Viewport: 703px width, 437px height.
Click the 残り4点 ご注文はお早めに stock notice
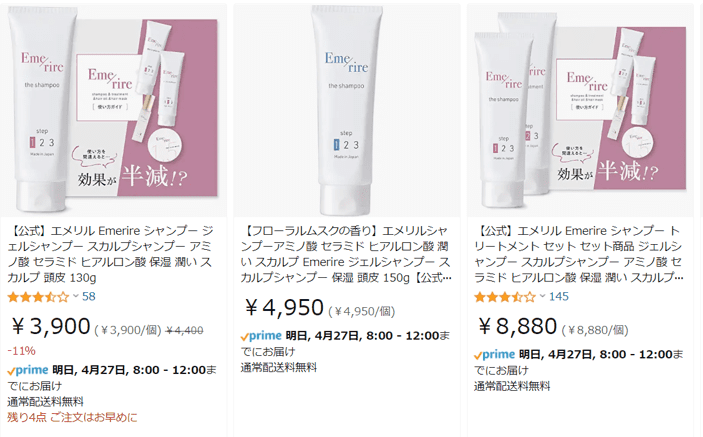coord(72,417)
